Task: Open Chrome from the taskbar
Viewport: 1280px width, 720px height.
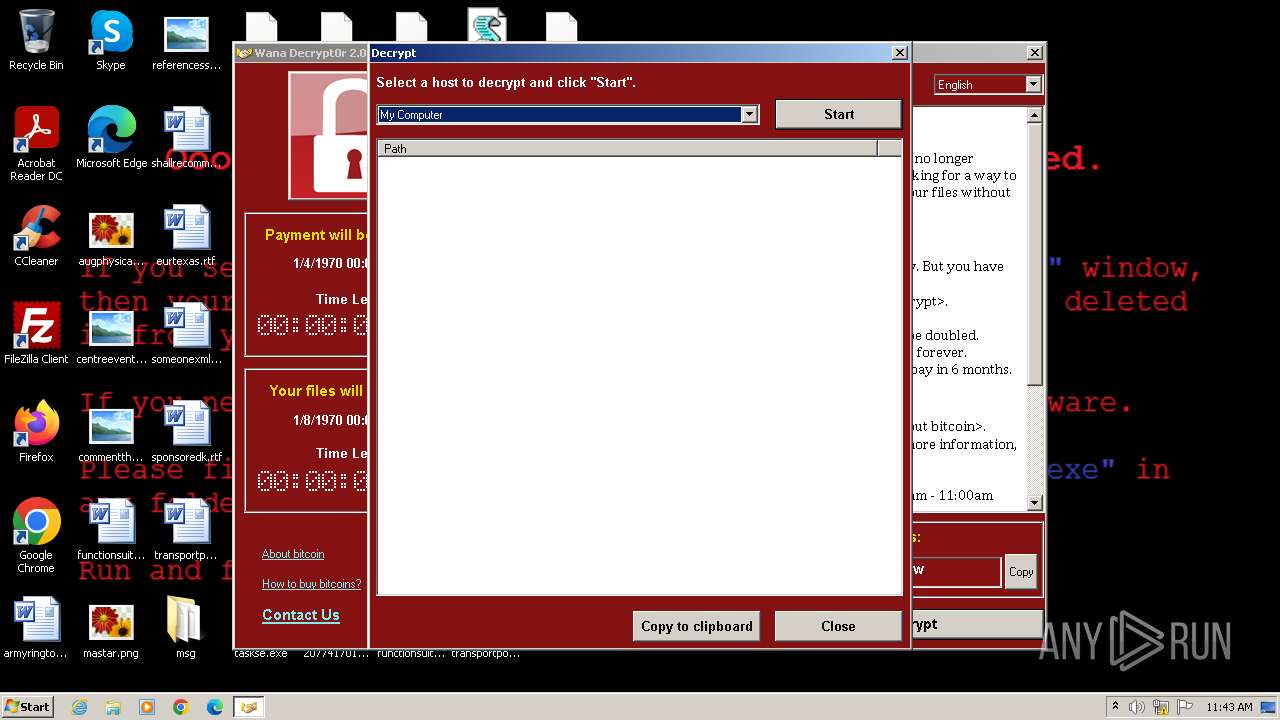Action: tap(181, 707)
